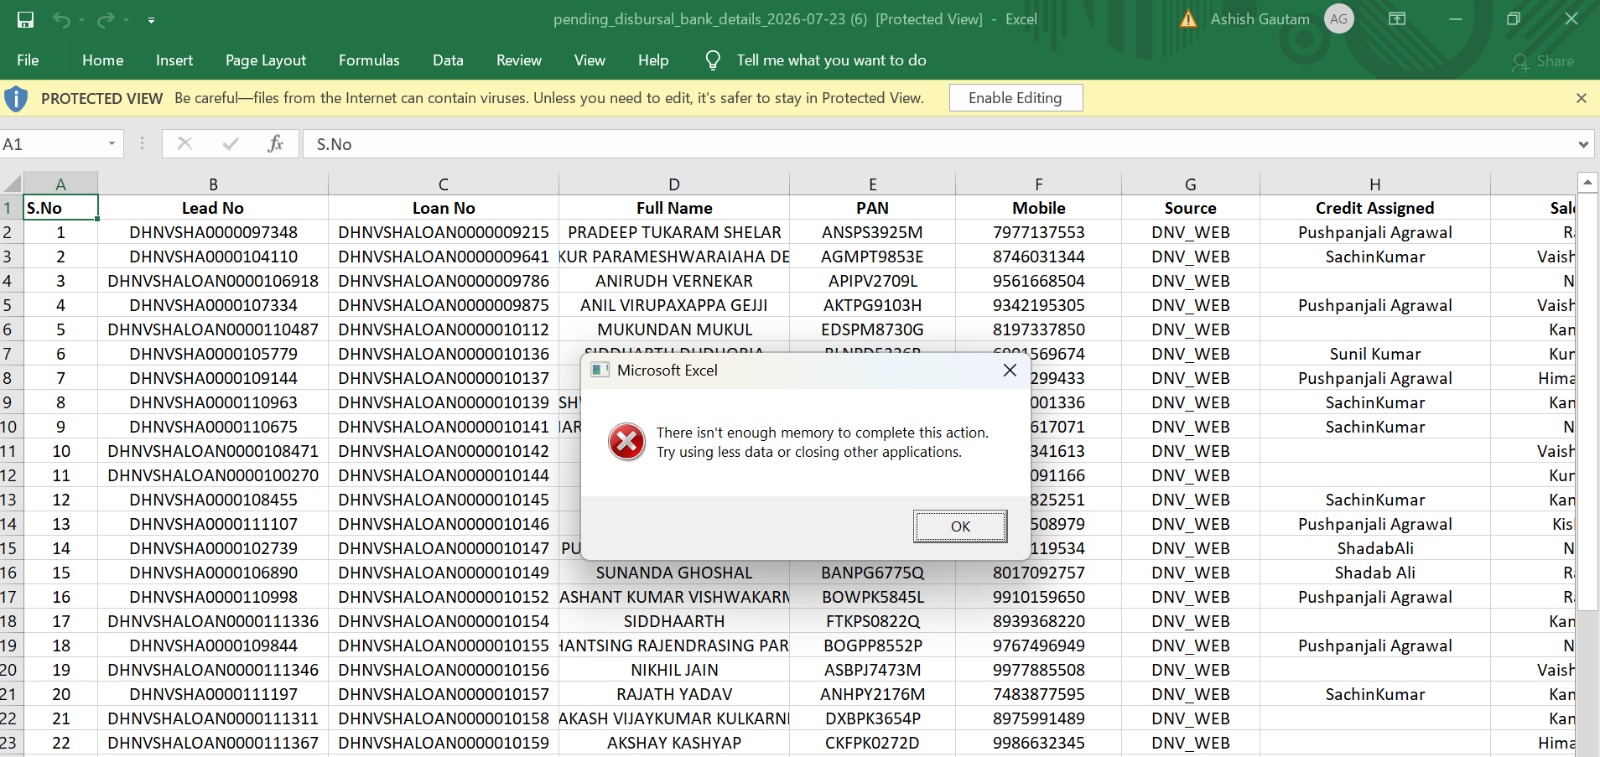This screenshot has height=757, width=1600.
Task: Open the Help tab
Action: 653,60
